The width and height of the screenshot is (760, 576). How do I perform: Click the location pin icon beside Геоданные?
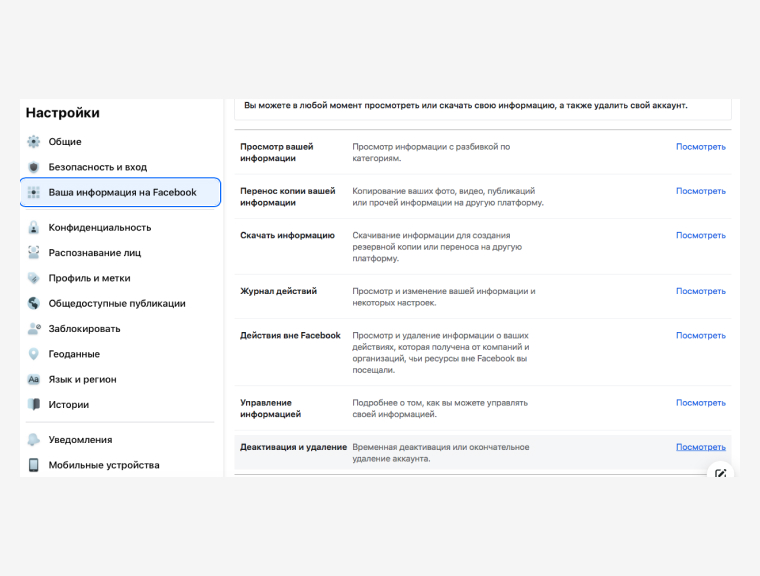coord(34,354)
